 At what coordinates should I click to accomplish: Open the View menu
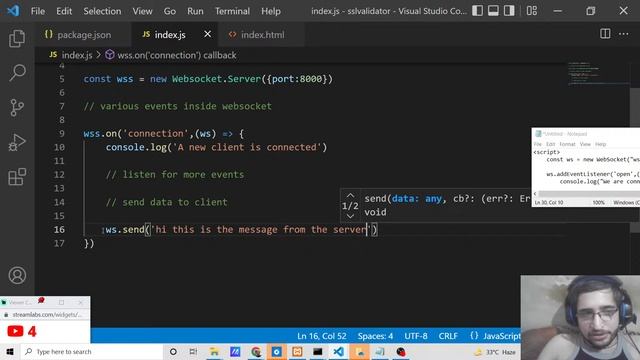(x=142, y=11)
